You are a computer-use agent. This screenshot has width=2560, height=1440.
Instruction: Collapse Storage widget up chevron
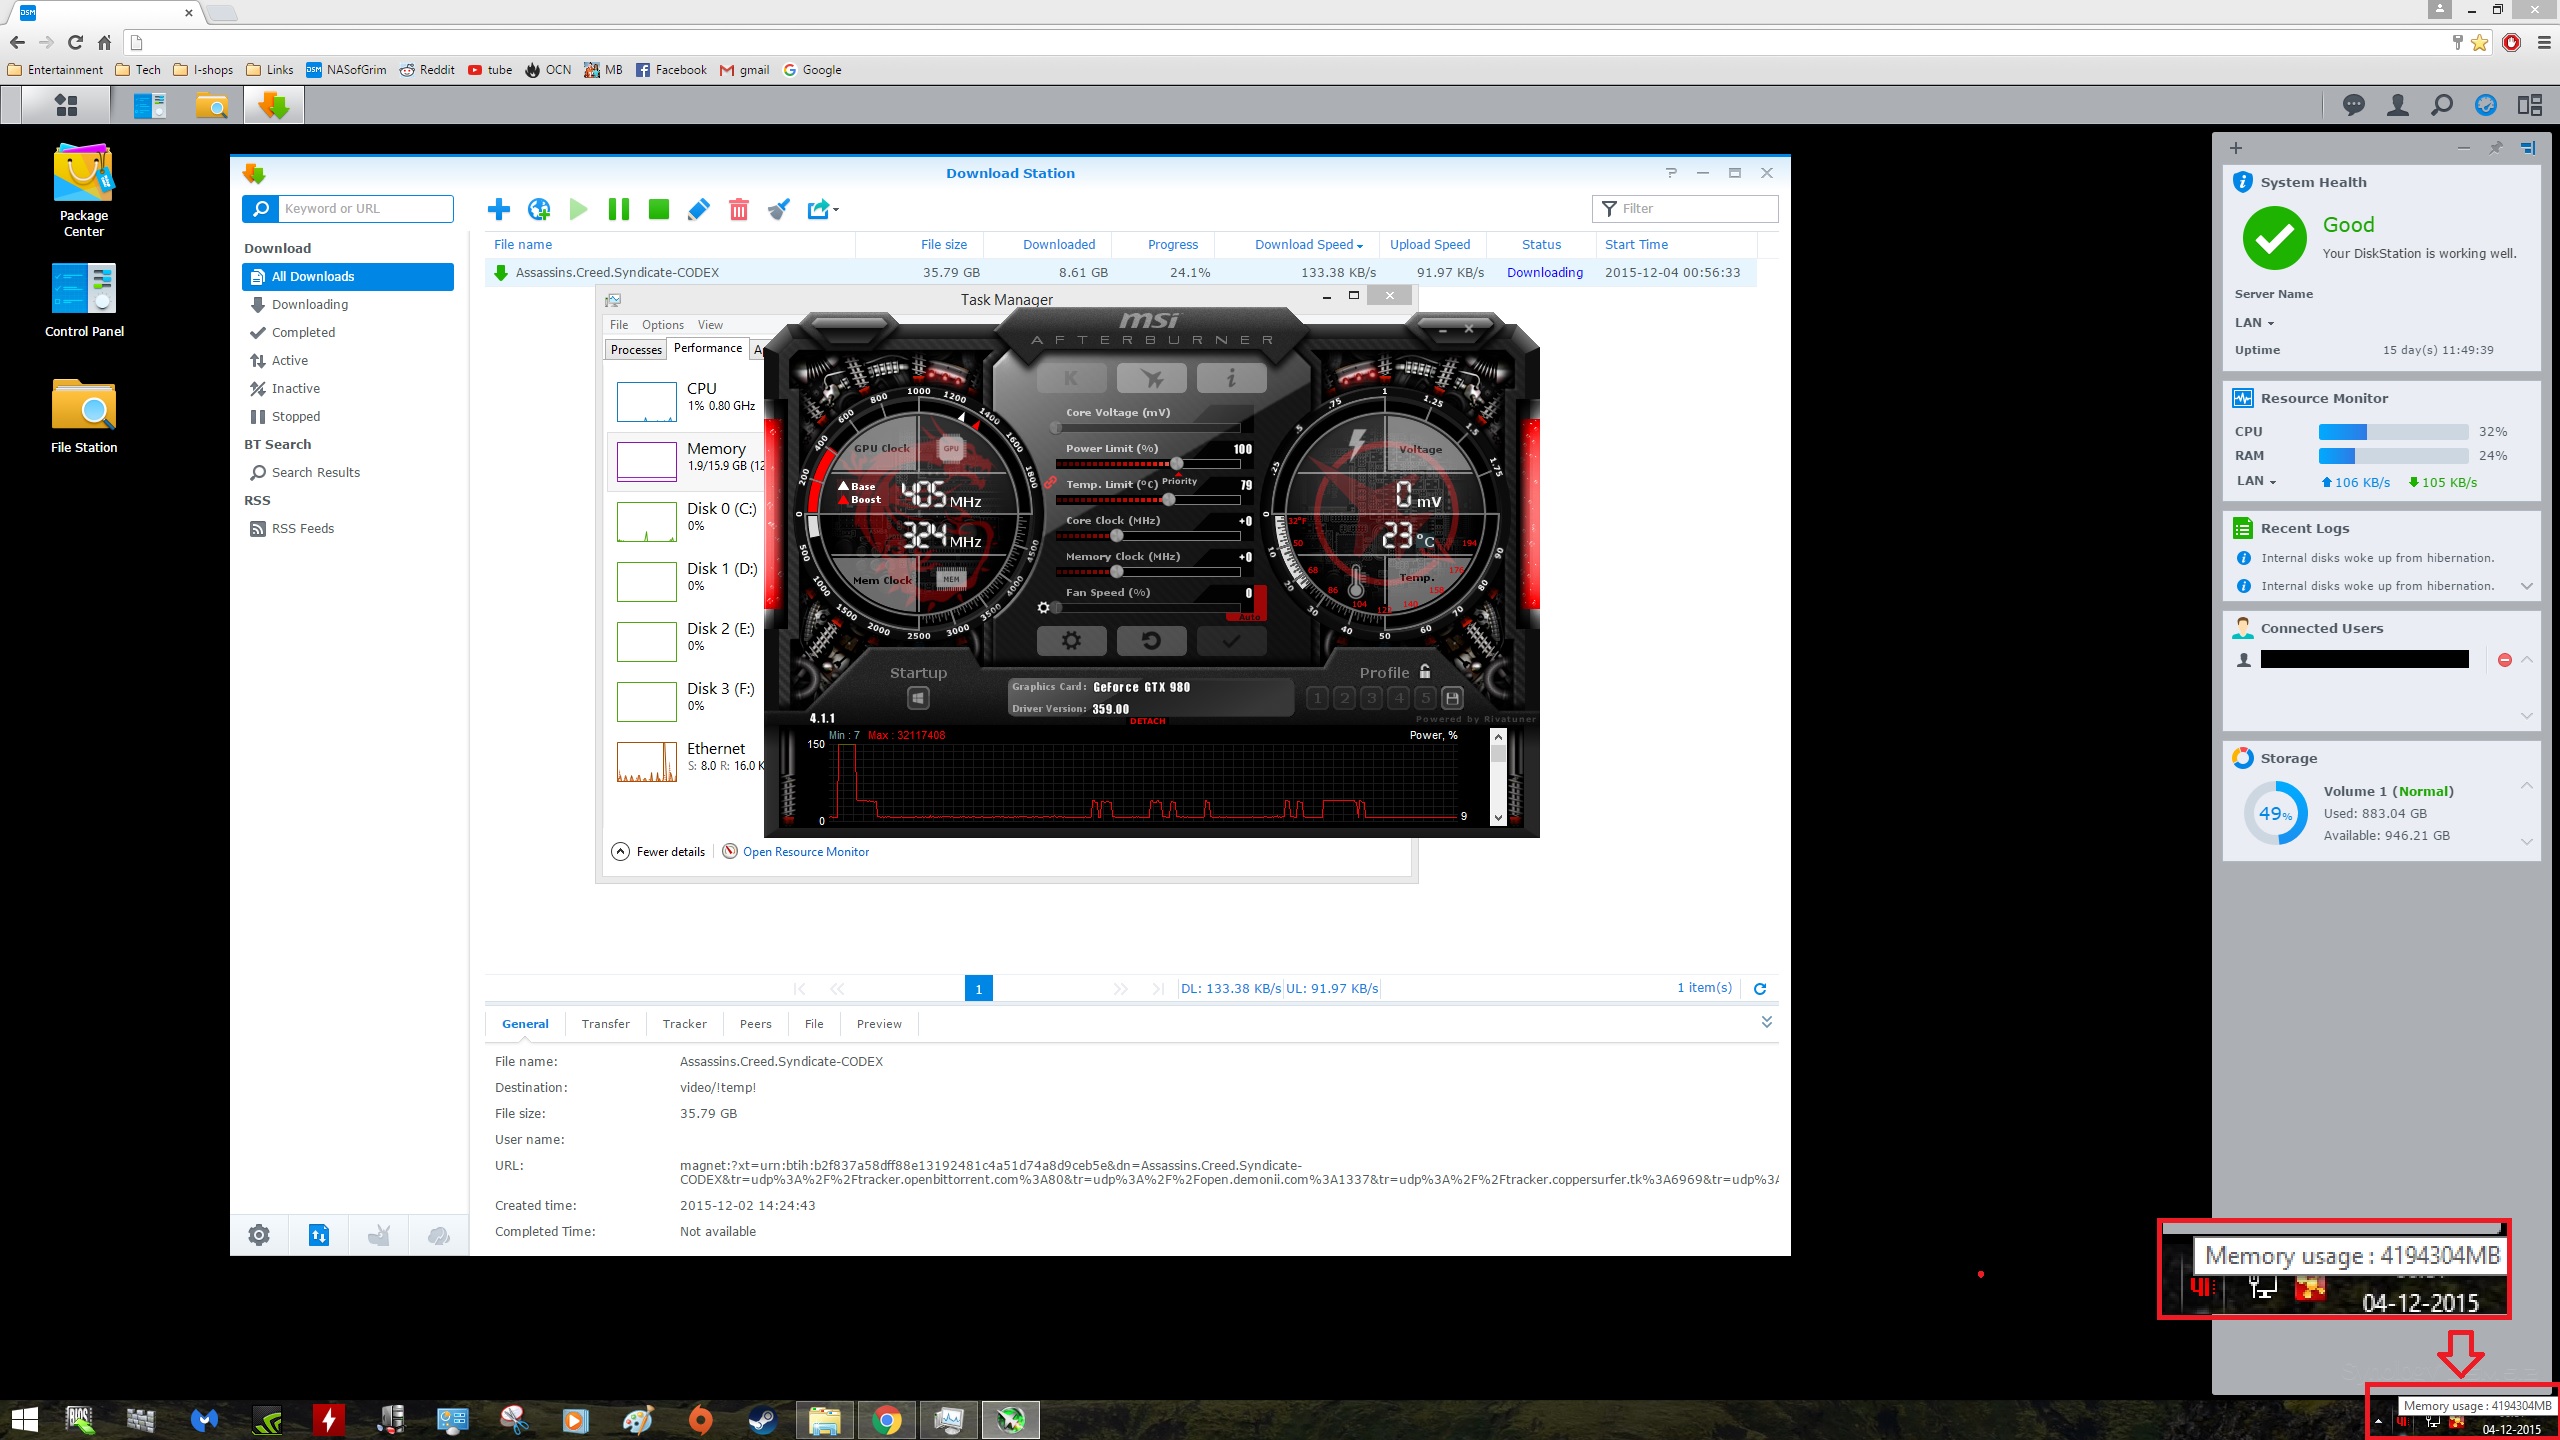coord(2527,786)
